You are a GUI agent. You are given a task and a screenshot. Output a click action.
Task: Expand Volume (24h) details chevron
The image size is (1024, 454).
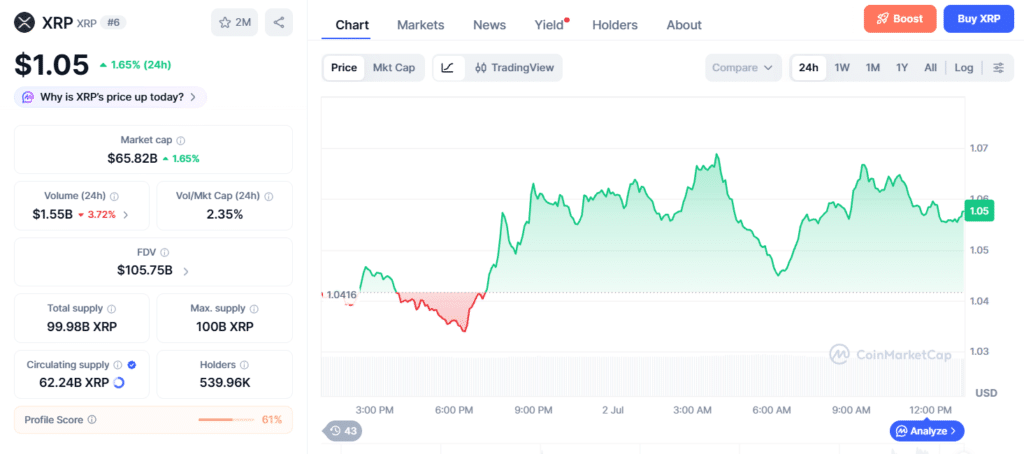(x=126, y=214)
